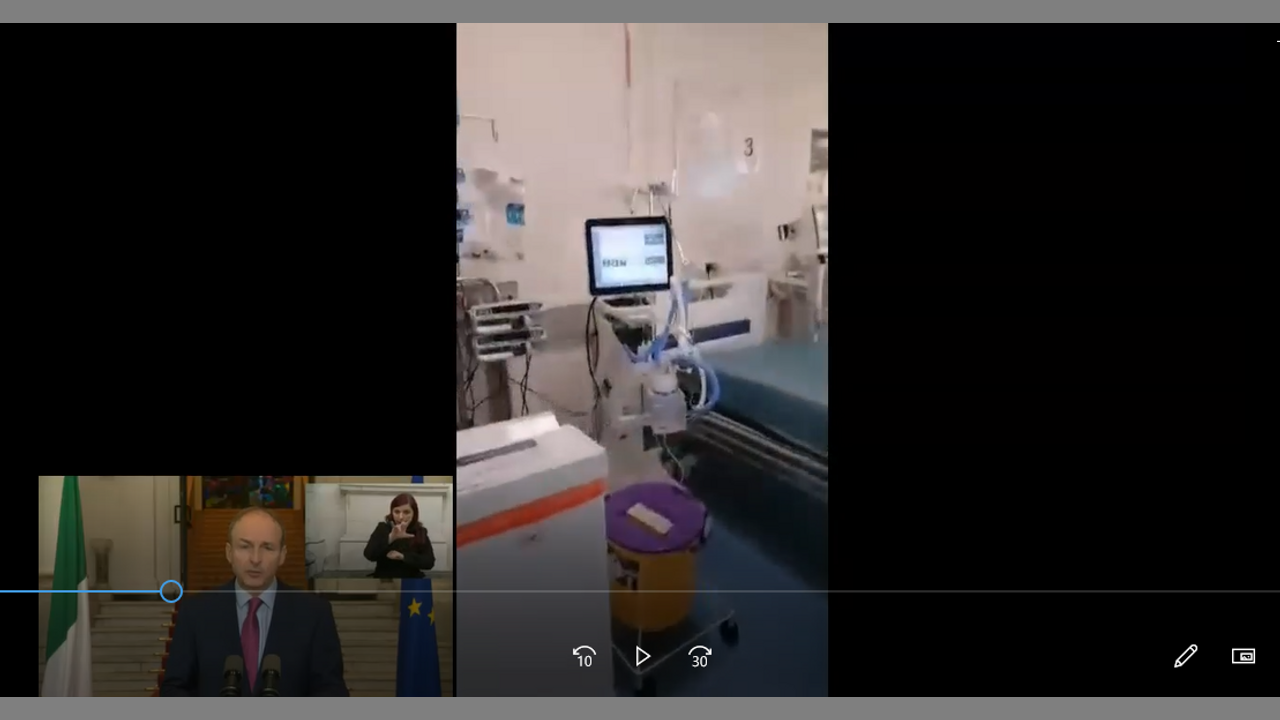Click the circular seek bar handle
Image resolution: width=1280 pixels, height=720 pixels.
(171, 591)
